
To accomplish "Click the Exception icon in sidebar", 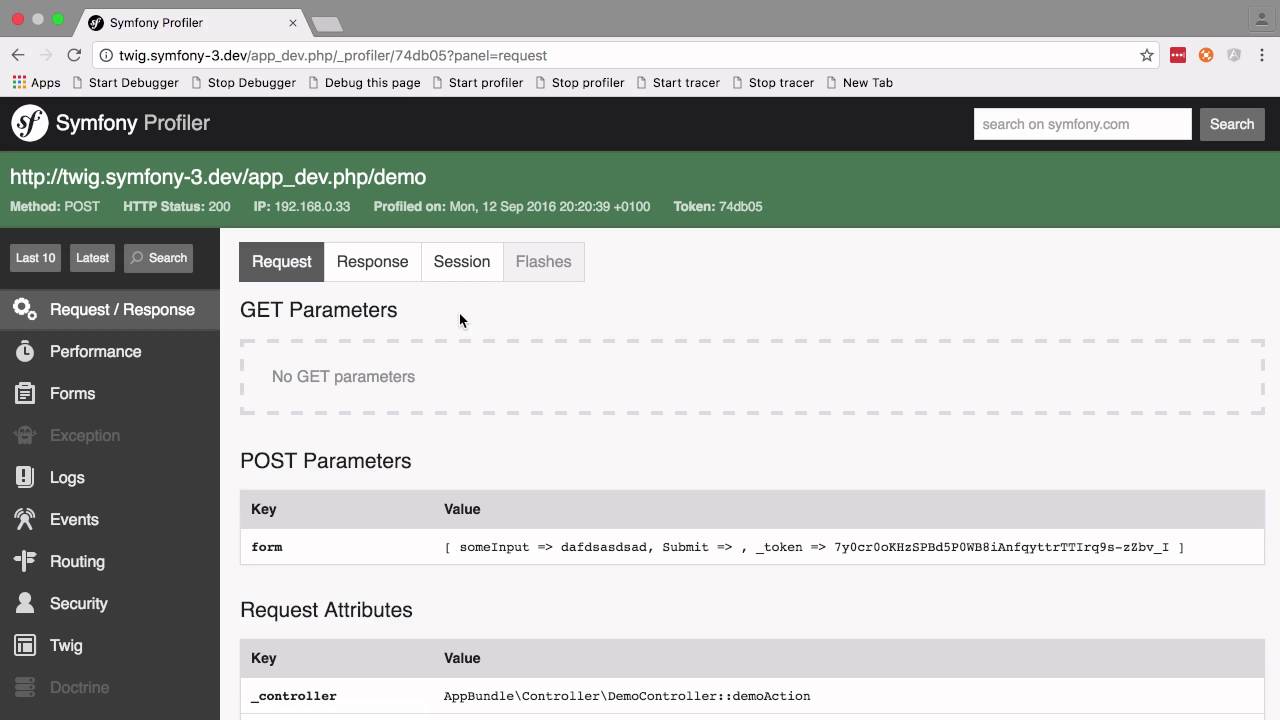I will (x=25, y=435).
